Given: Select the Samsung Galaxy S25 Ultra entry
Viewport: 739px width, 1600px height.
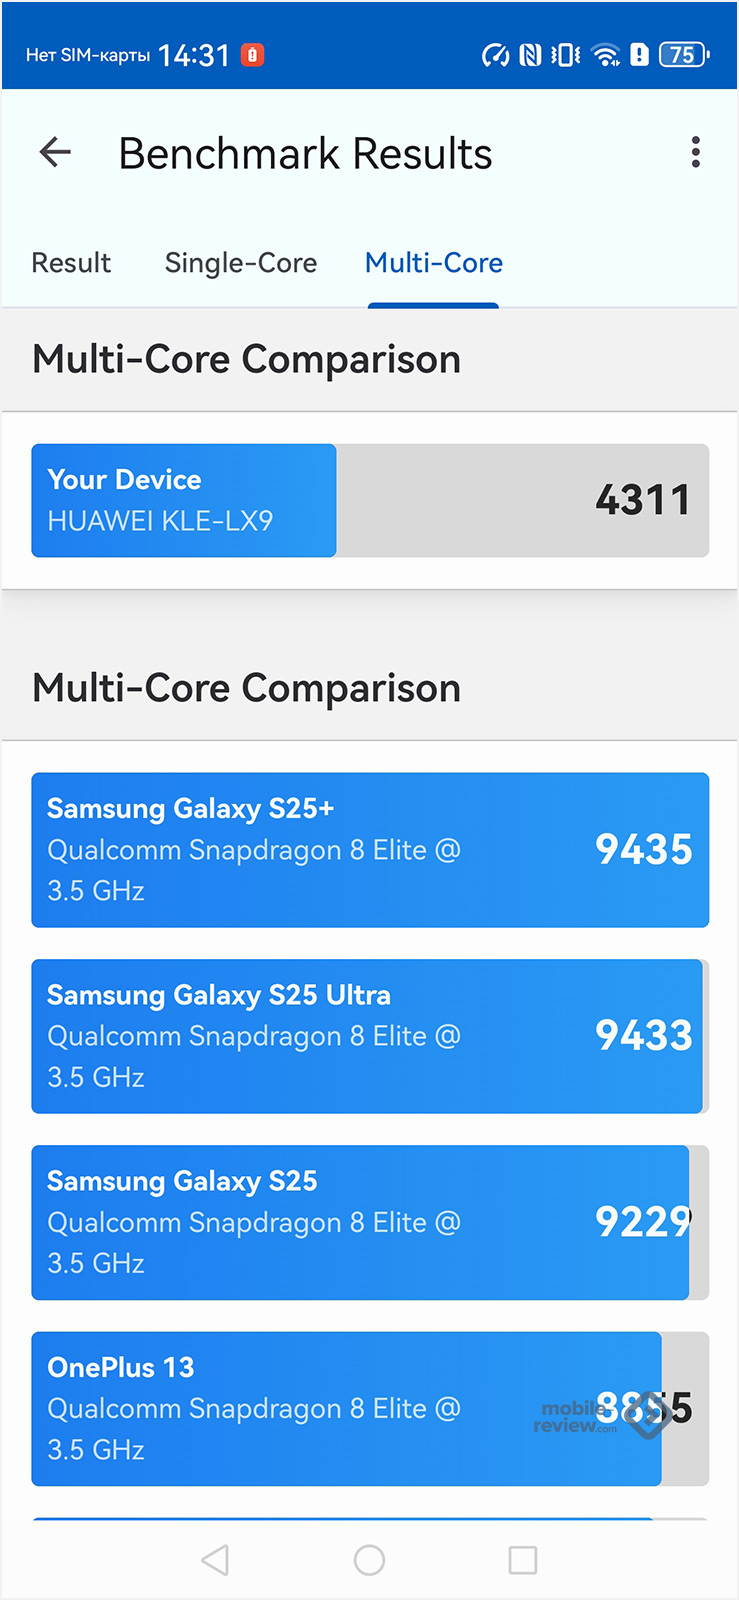Looking at the screenshot, I should [370, 1036].
